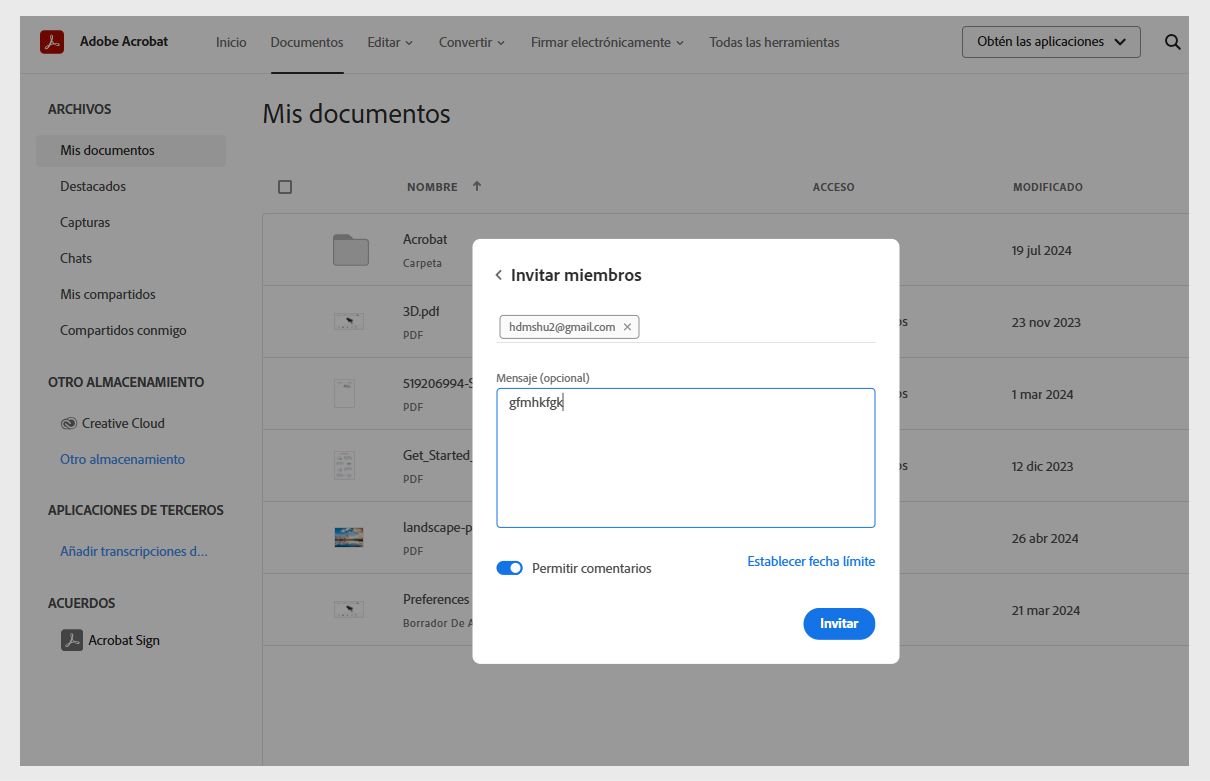This screenshot has width=1210, height=781.
Task: Click the Invitar button
Action: click(x=839, y=623)
